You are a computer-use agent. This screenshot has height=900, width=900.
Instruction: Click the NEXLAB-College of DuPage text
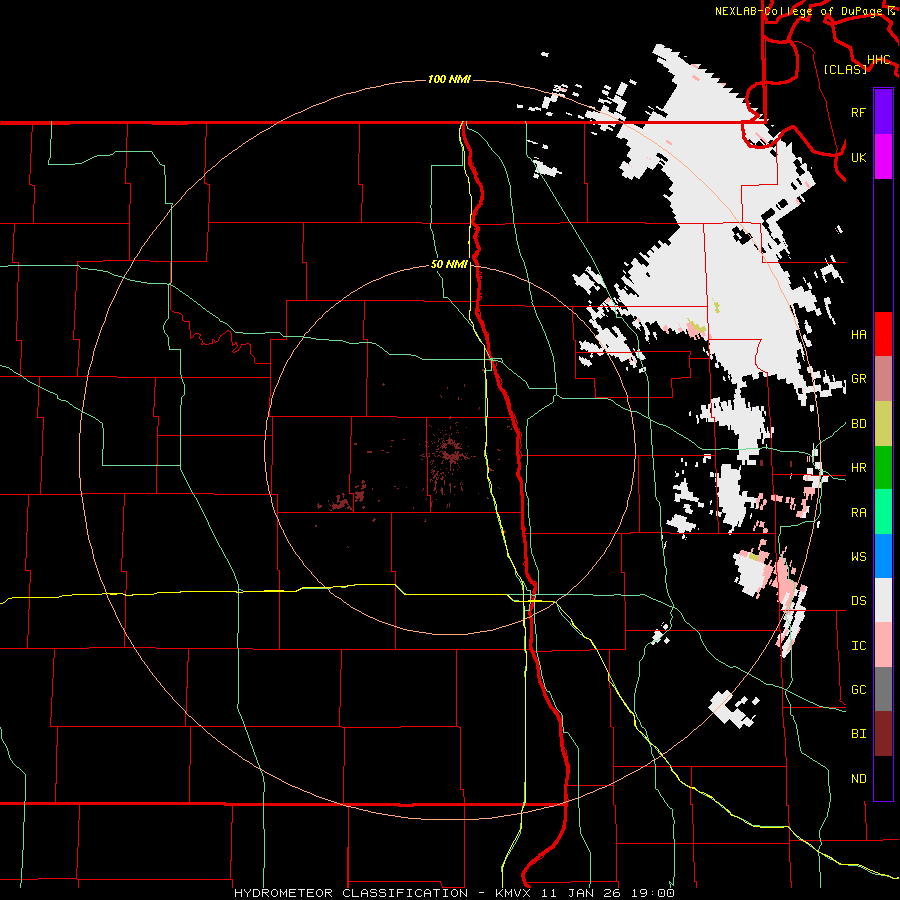pos(801,11)
